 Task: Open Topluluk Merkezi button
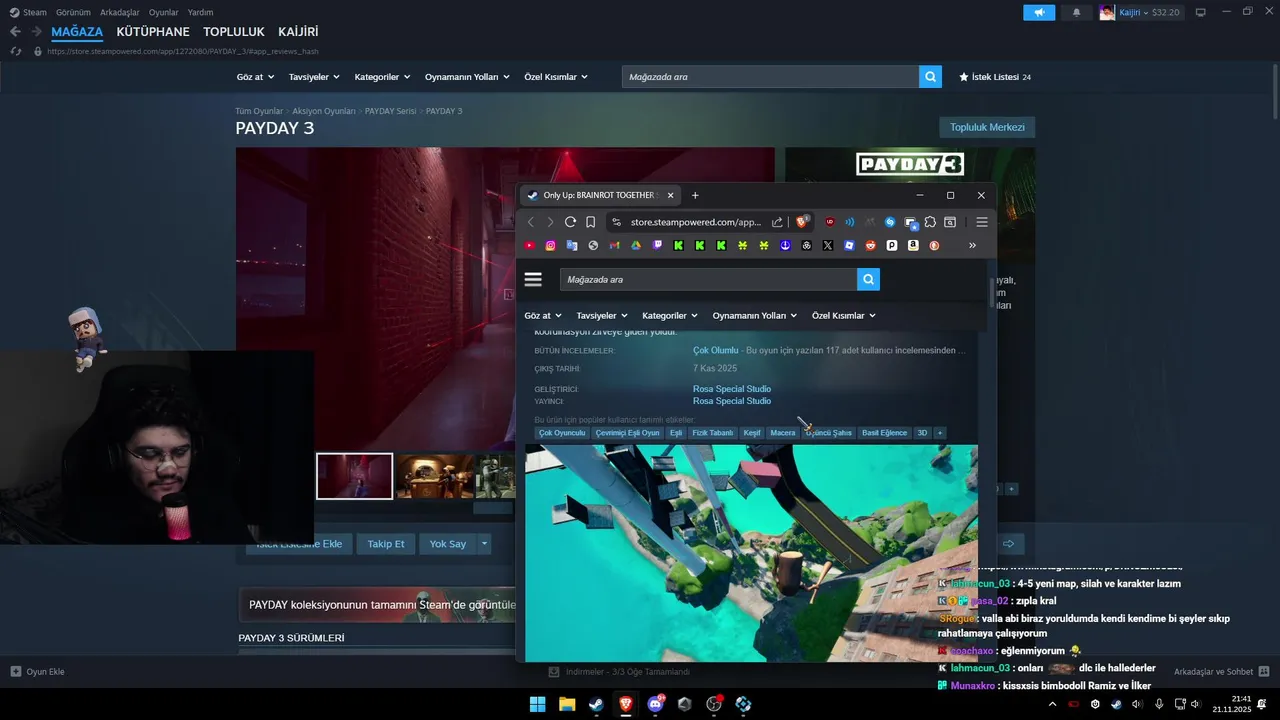click(987, 127)
